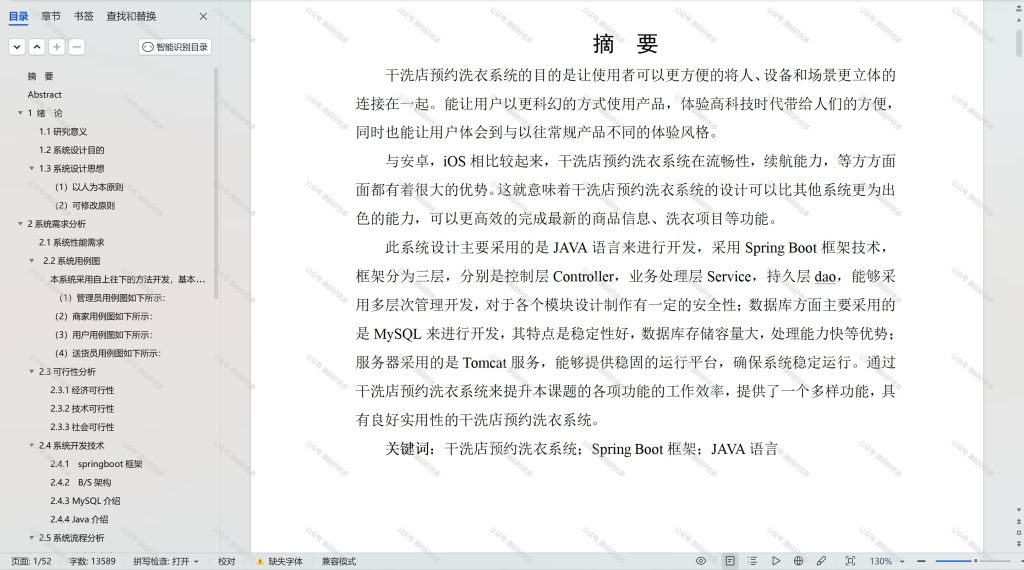Viewport: 1024px width, 570px height.
Task: Collapse 2.5 系统流程分析 node
Action: 31,538
